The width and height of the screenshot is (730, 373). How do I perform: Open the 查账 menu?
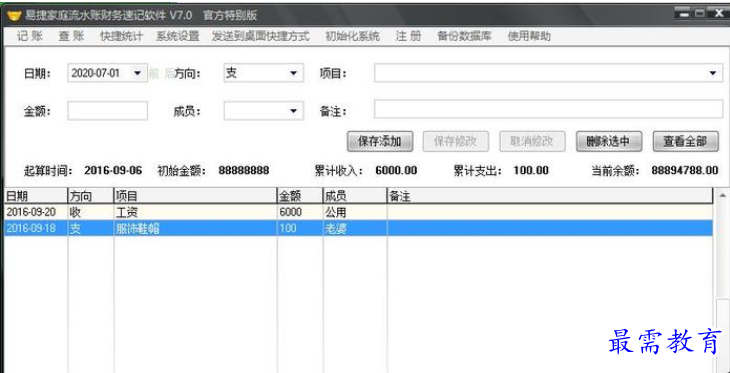pyautogui.click(x=71, y=36)
